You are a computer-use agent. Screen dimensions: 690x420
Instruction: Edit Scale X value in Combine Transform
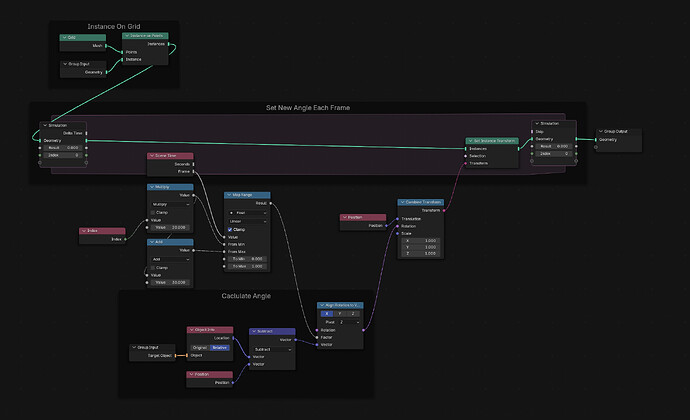[x=421, y=241]
